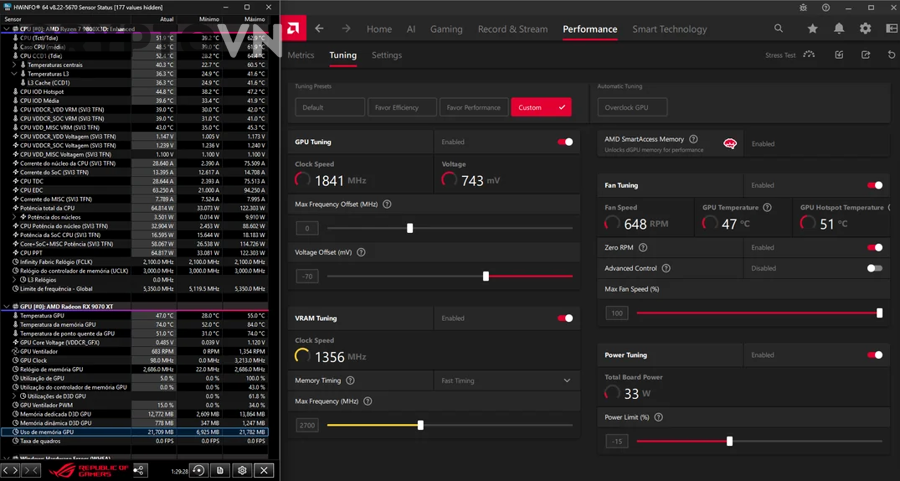Show info for Max Frequency (MHz)
Viewport: 900px width, 481px height.
click(367, 401)
